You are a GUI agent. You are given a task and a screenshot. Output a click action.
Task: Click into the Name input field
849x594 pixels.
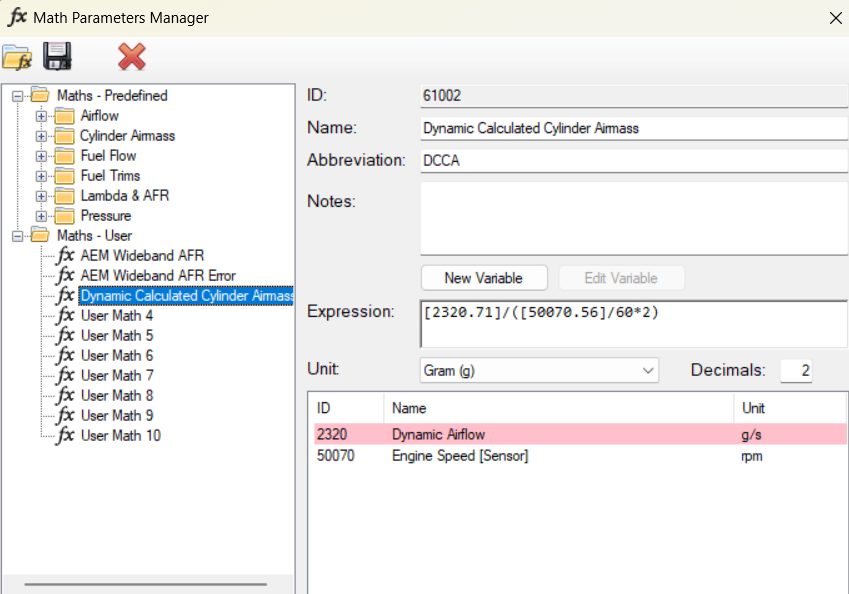click(634, 128)
